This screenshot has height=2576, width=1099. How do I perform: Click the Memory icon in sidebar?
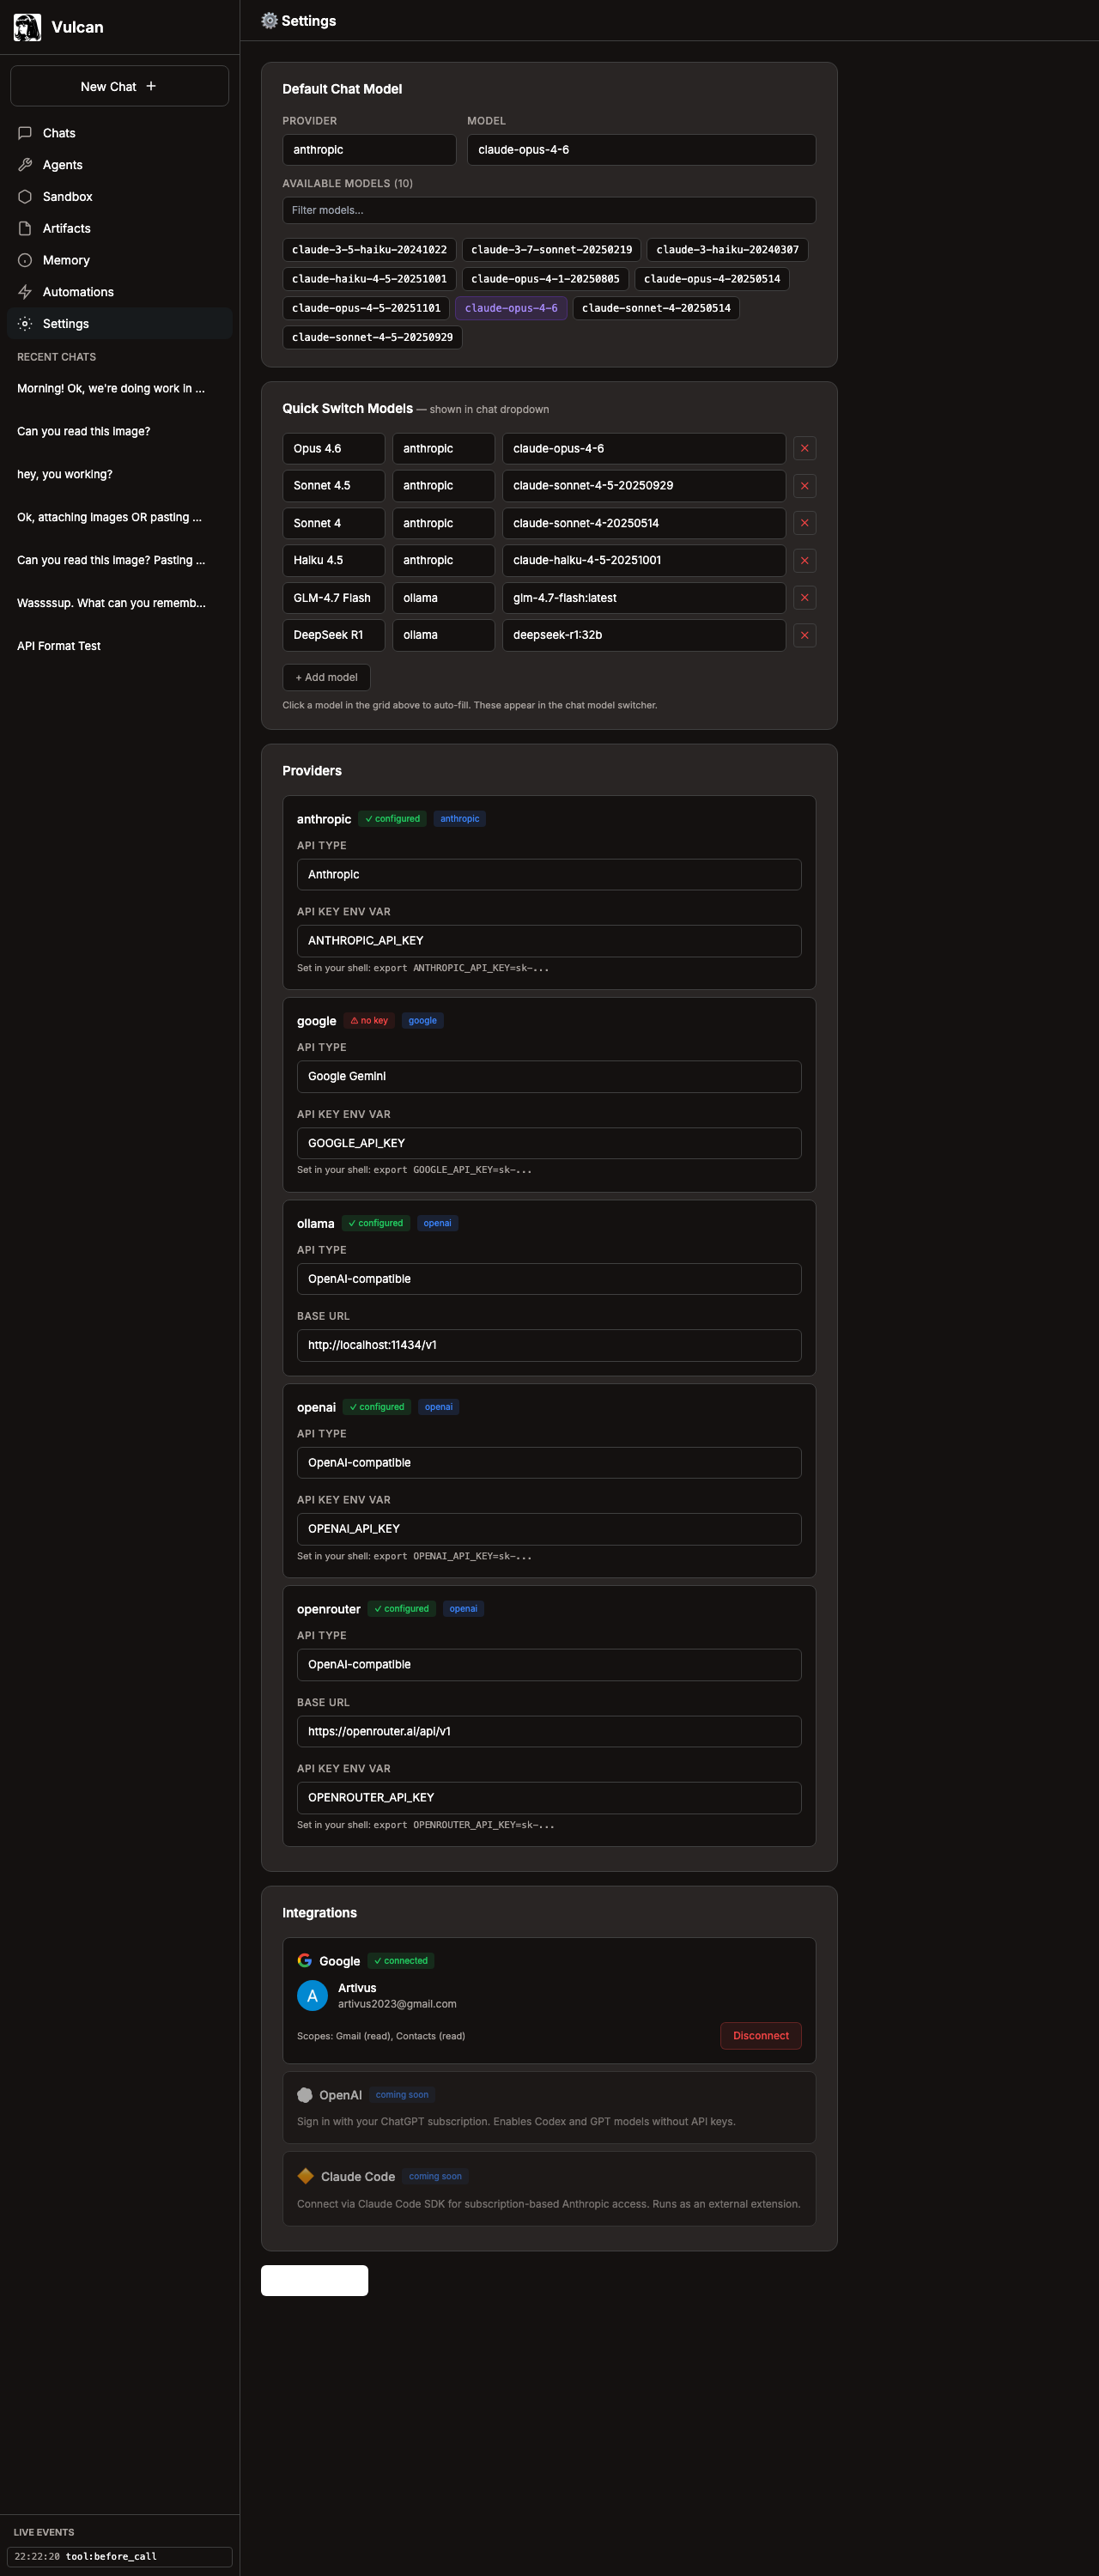coord(25,260)
